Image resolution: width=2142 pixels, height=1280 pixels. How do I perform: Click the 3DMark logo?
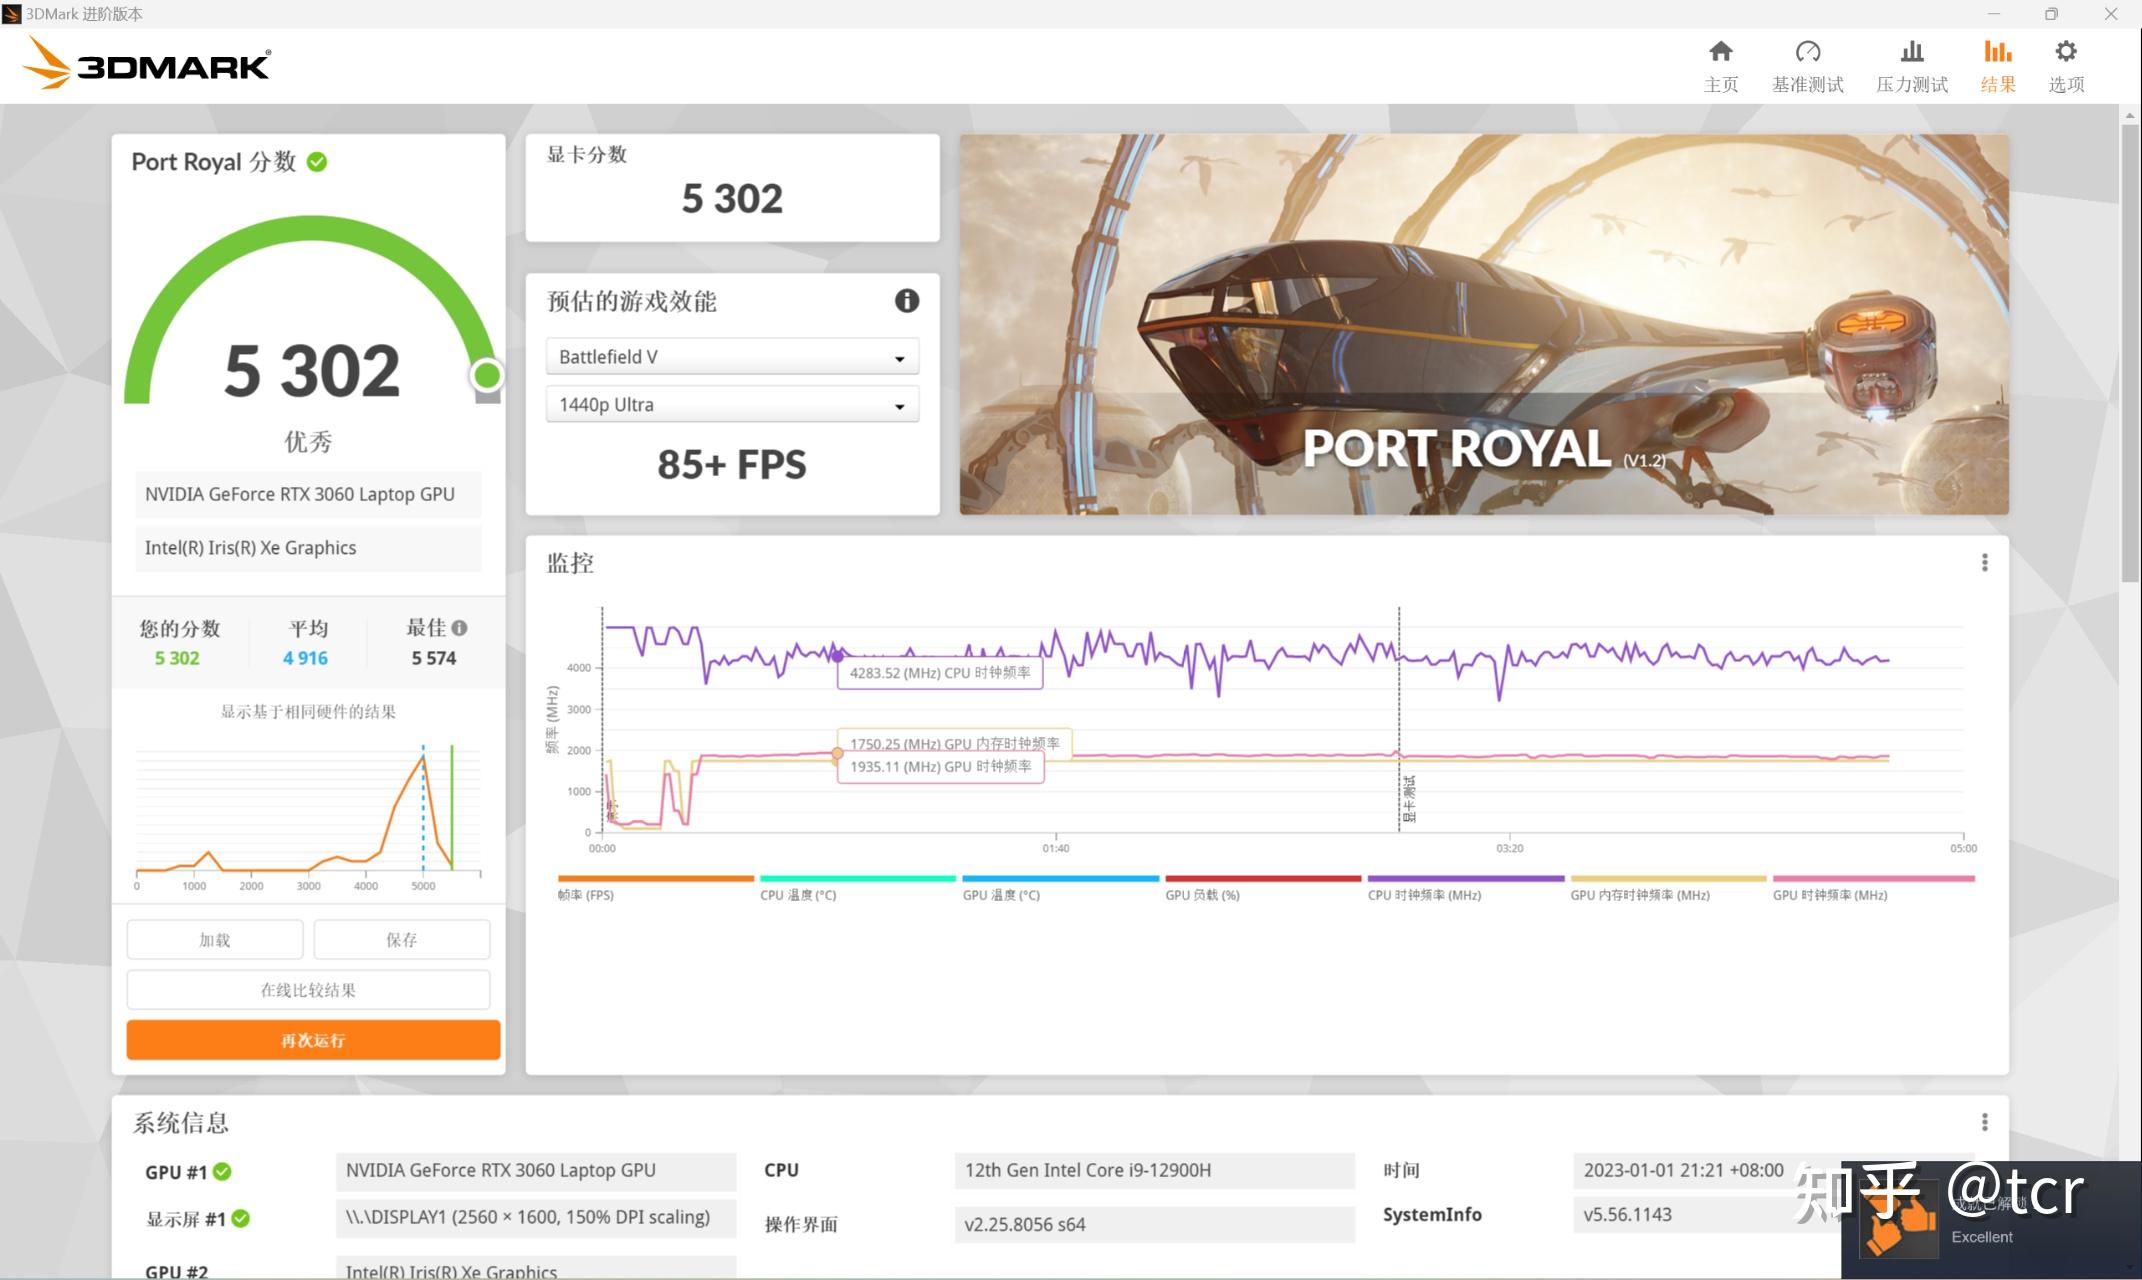[146, 63]
